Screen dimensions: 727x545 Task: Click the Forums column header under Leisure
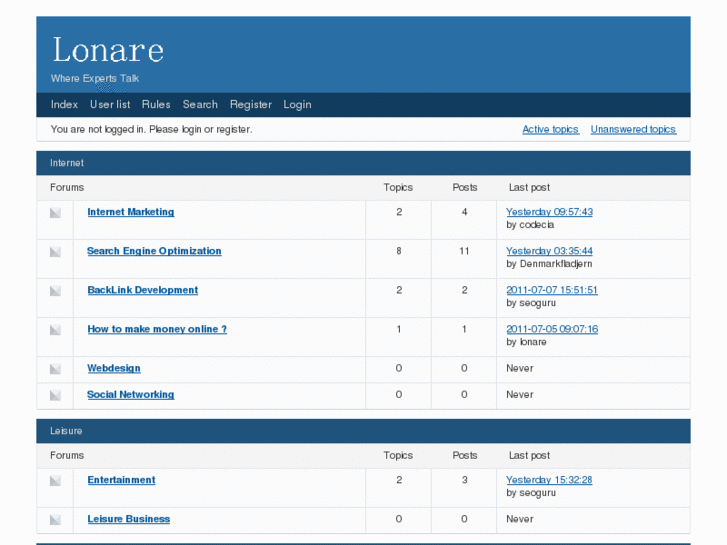click(67, 455)
